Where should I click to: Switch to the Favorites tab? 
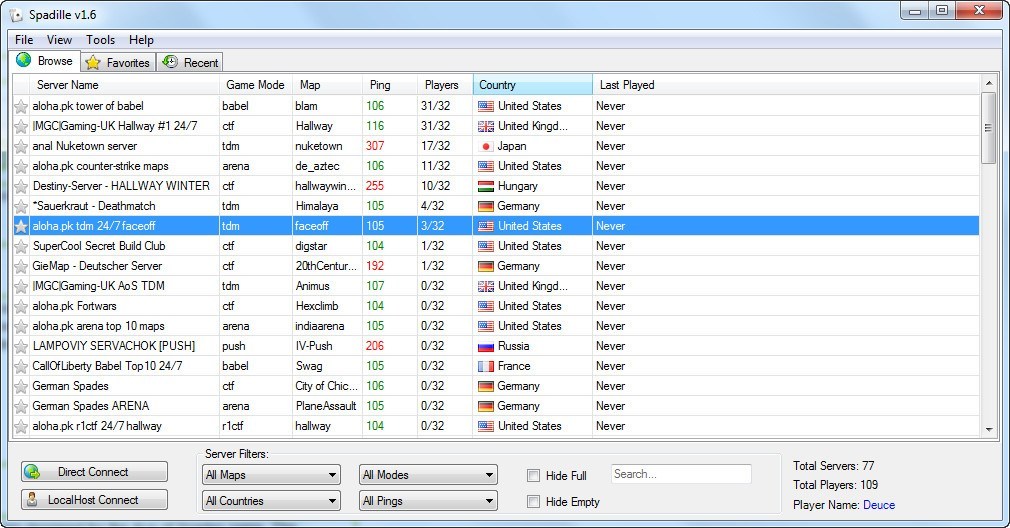click(x=119, y=62)
